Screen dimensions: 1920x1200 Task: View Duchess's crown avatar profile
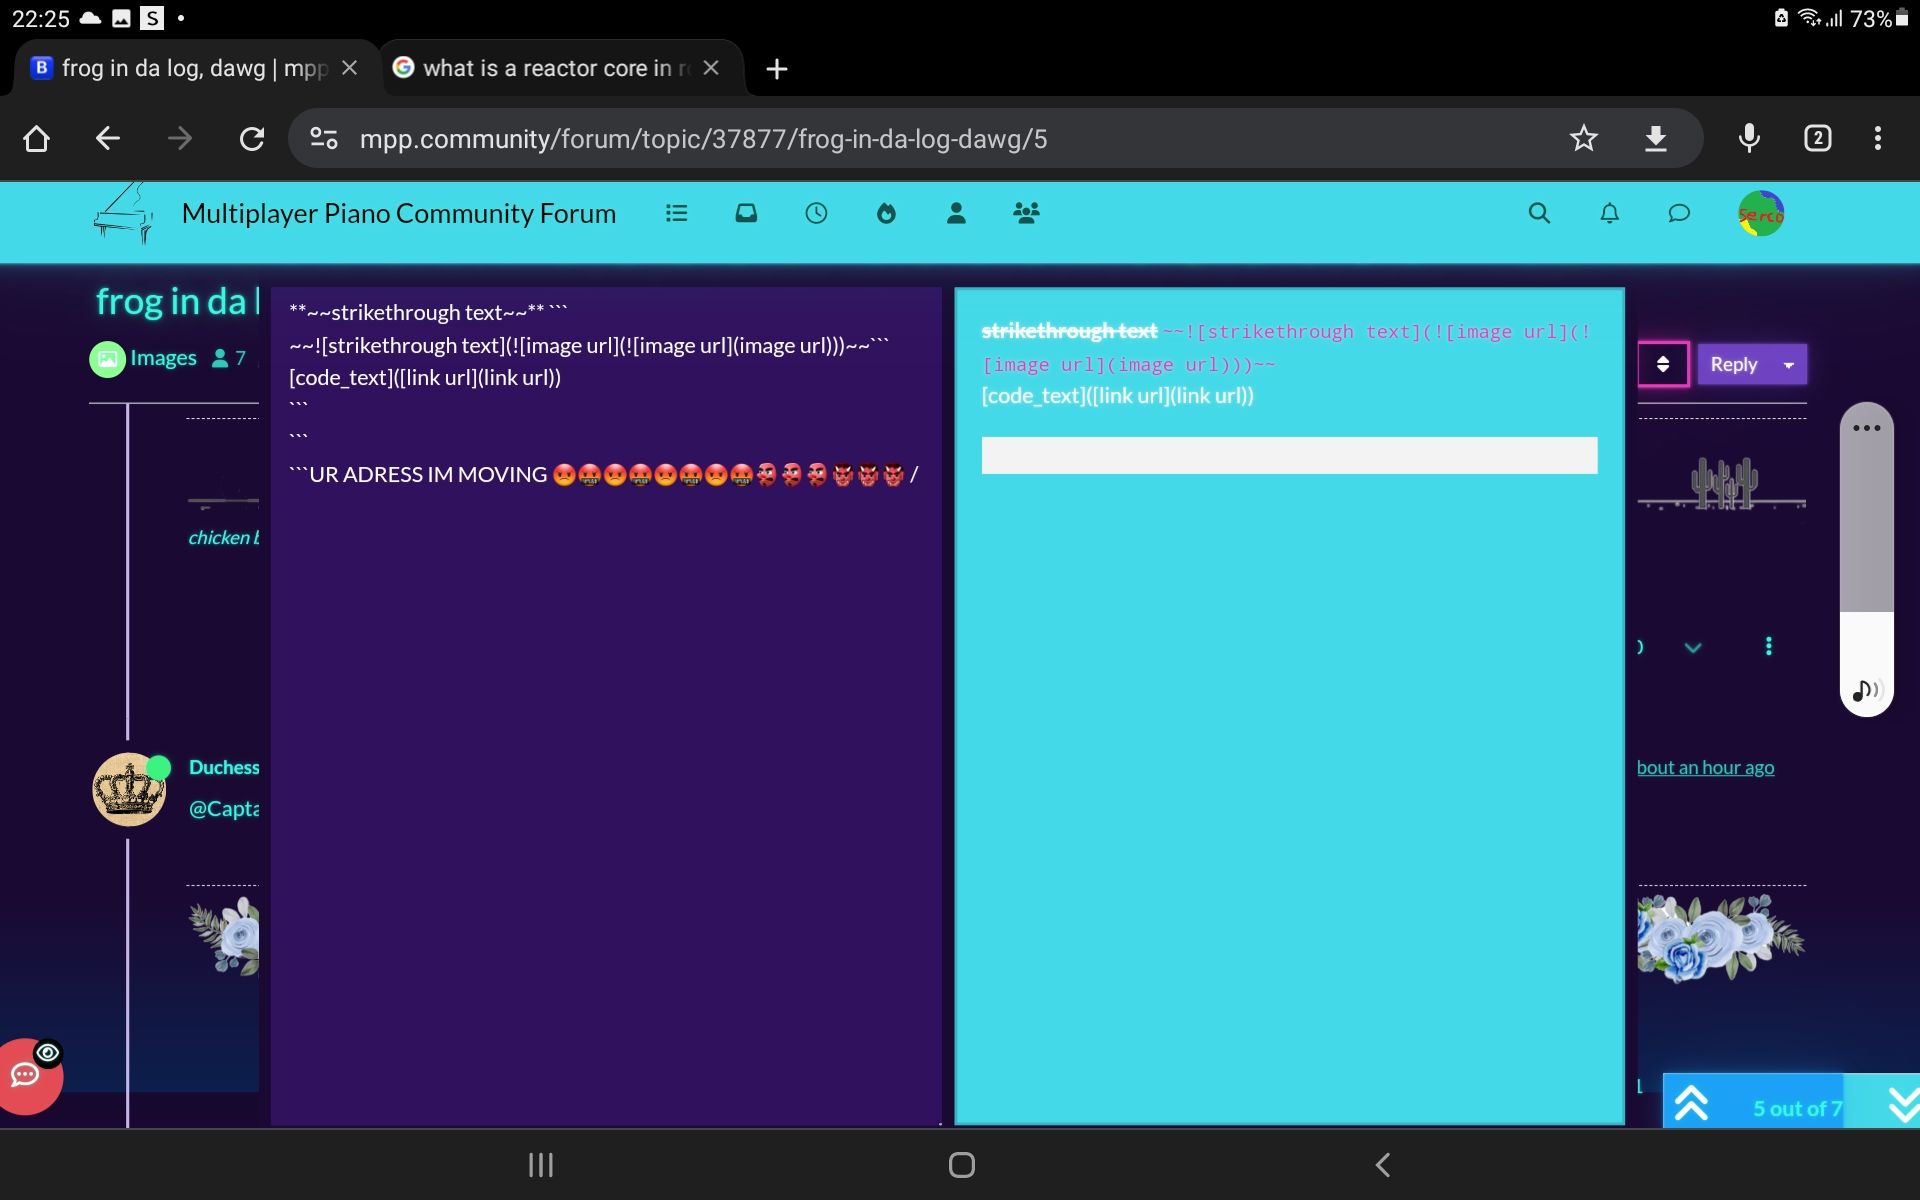[129, 789]
